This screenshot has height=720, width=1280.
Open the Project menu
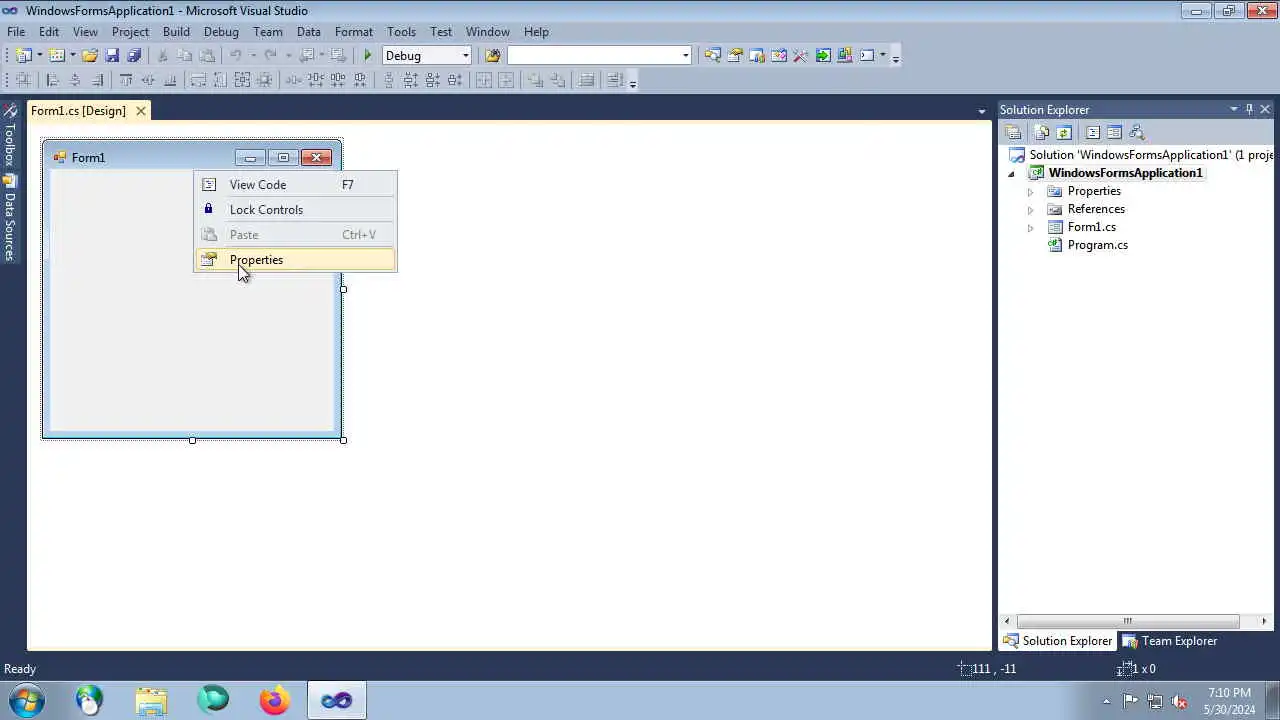(x=130, y=32)
